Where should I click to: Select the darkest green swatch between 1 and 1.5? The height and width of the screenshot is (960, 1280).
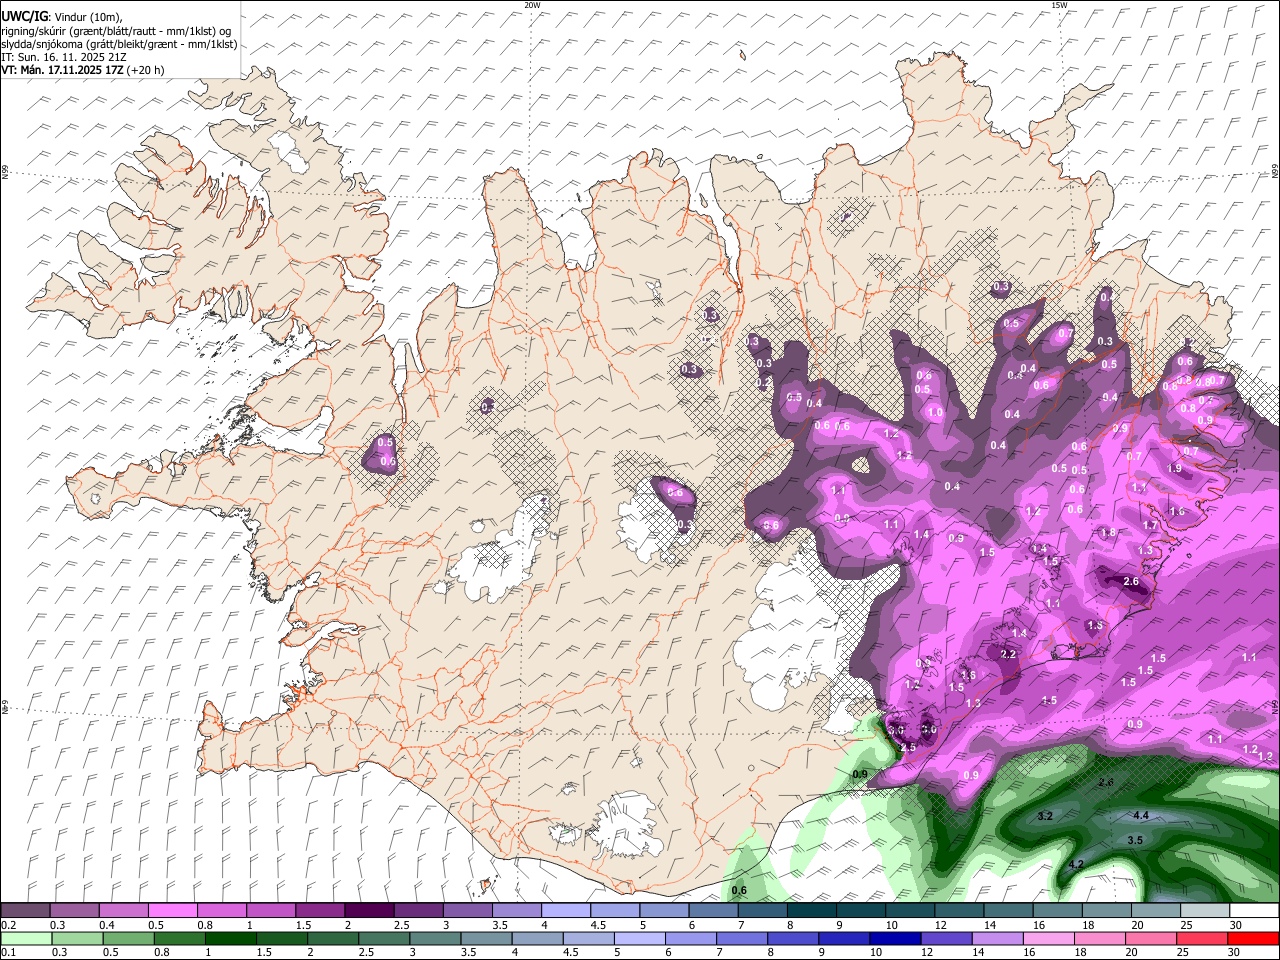(230, 939)
